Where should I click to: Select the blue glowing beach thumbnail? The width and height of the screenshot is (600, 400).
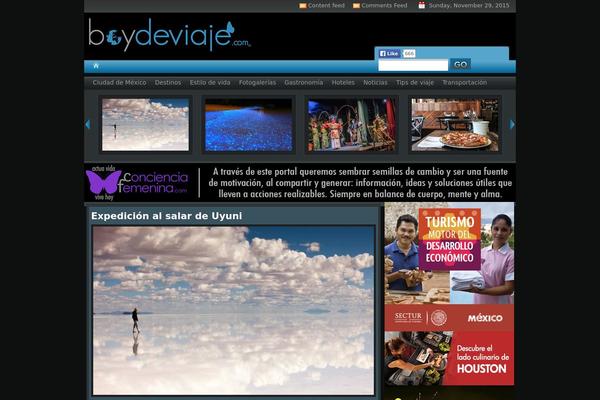pyautogui.click(x=248, y=125)
